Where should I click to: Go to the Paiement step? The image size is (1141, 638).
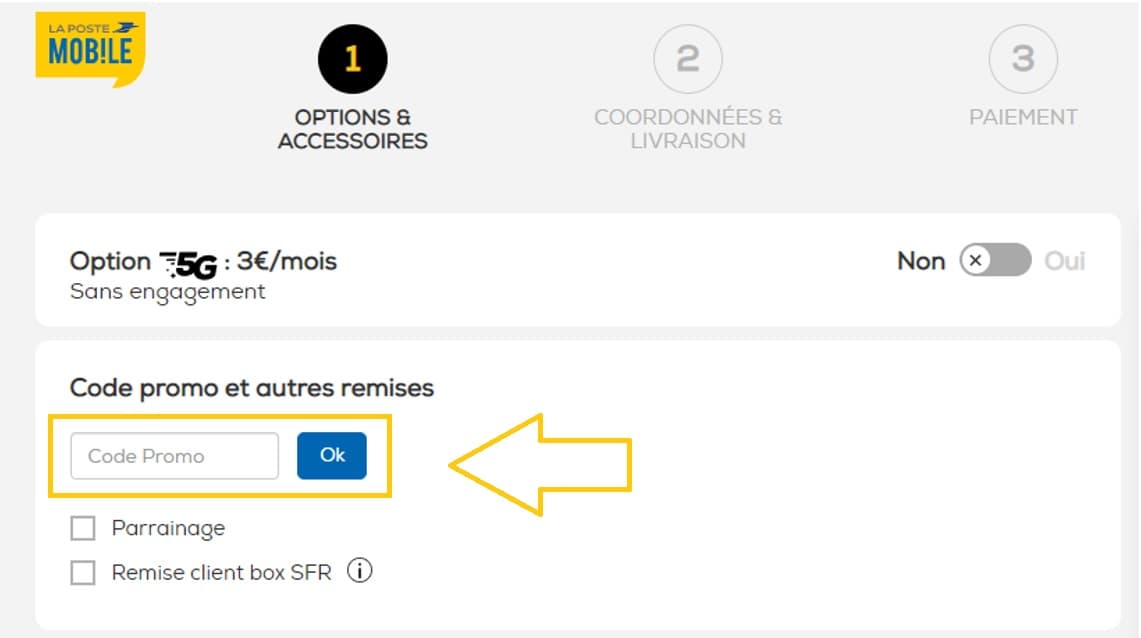click(x=1024, y=116)
